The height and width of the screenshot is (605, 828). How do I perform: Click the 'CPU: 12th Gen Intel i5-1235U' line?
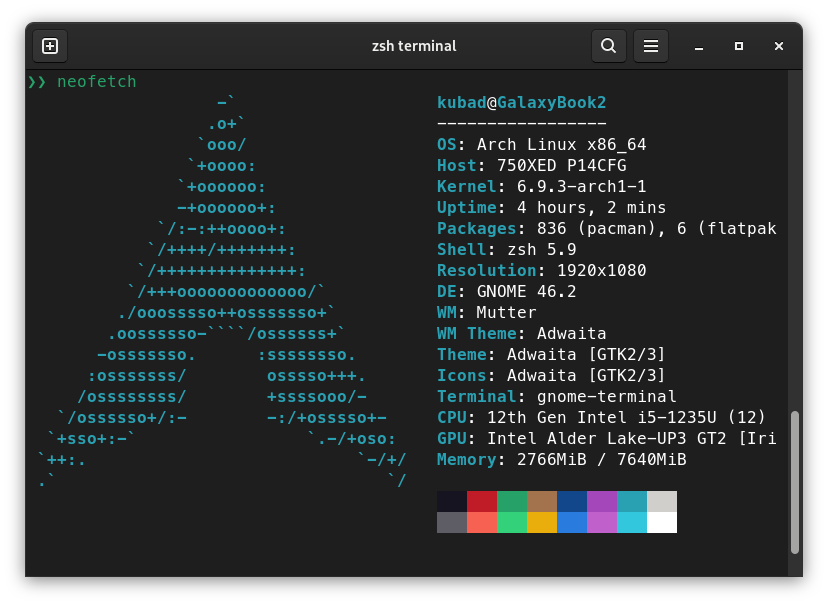pos(601,418)
